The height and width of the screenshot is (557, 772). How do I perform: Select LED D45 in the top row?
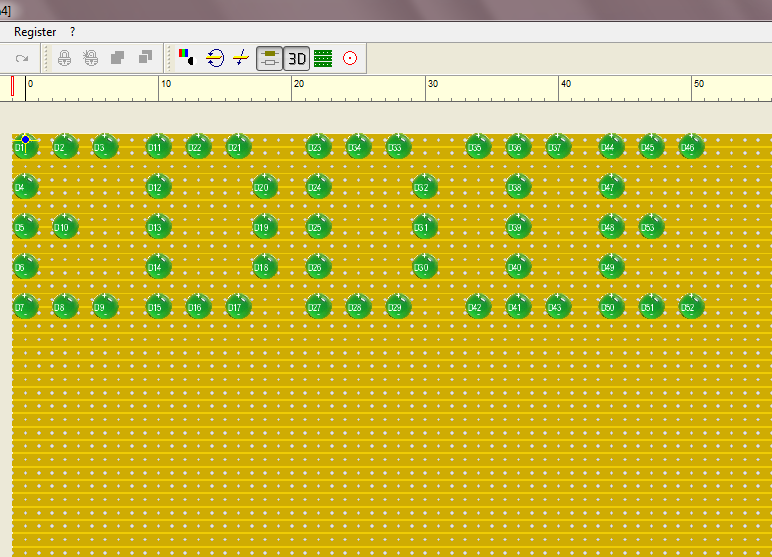651,146
